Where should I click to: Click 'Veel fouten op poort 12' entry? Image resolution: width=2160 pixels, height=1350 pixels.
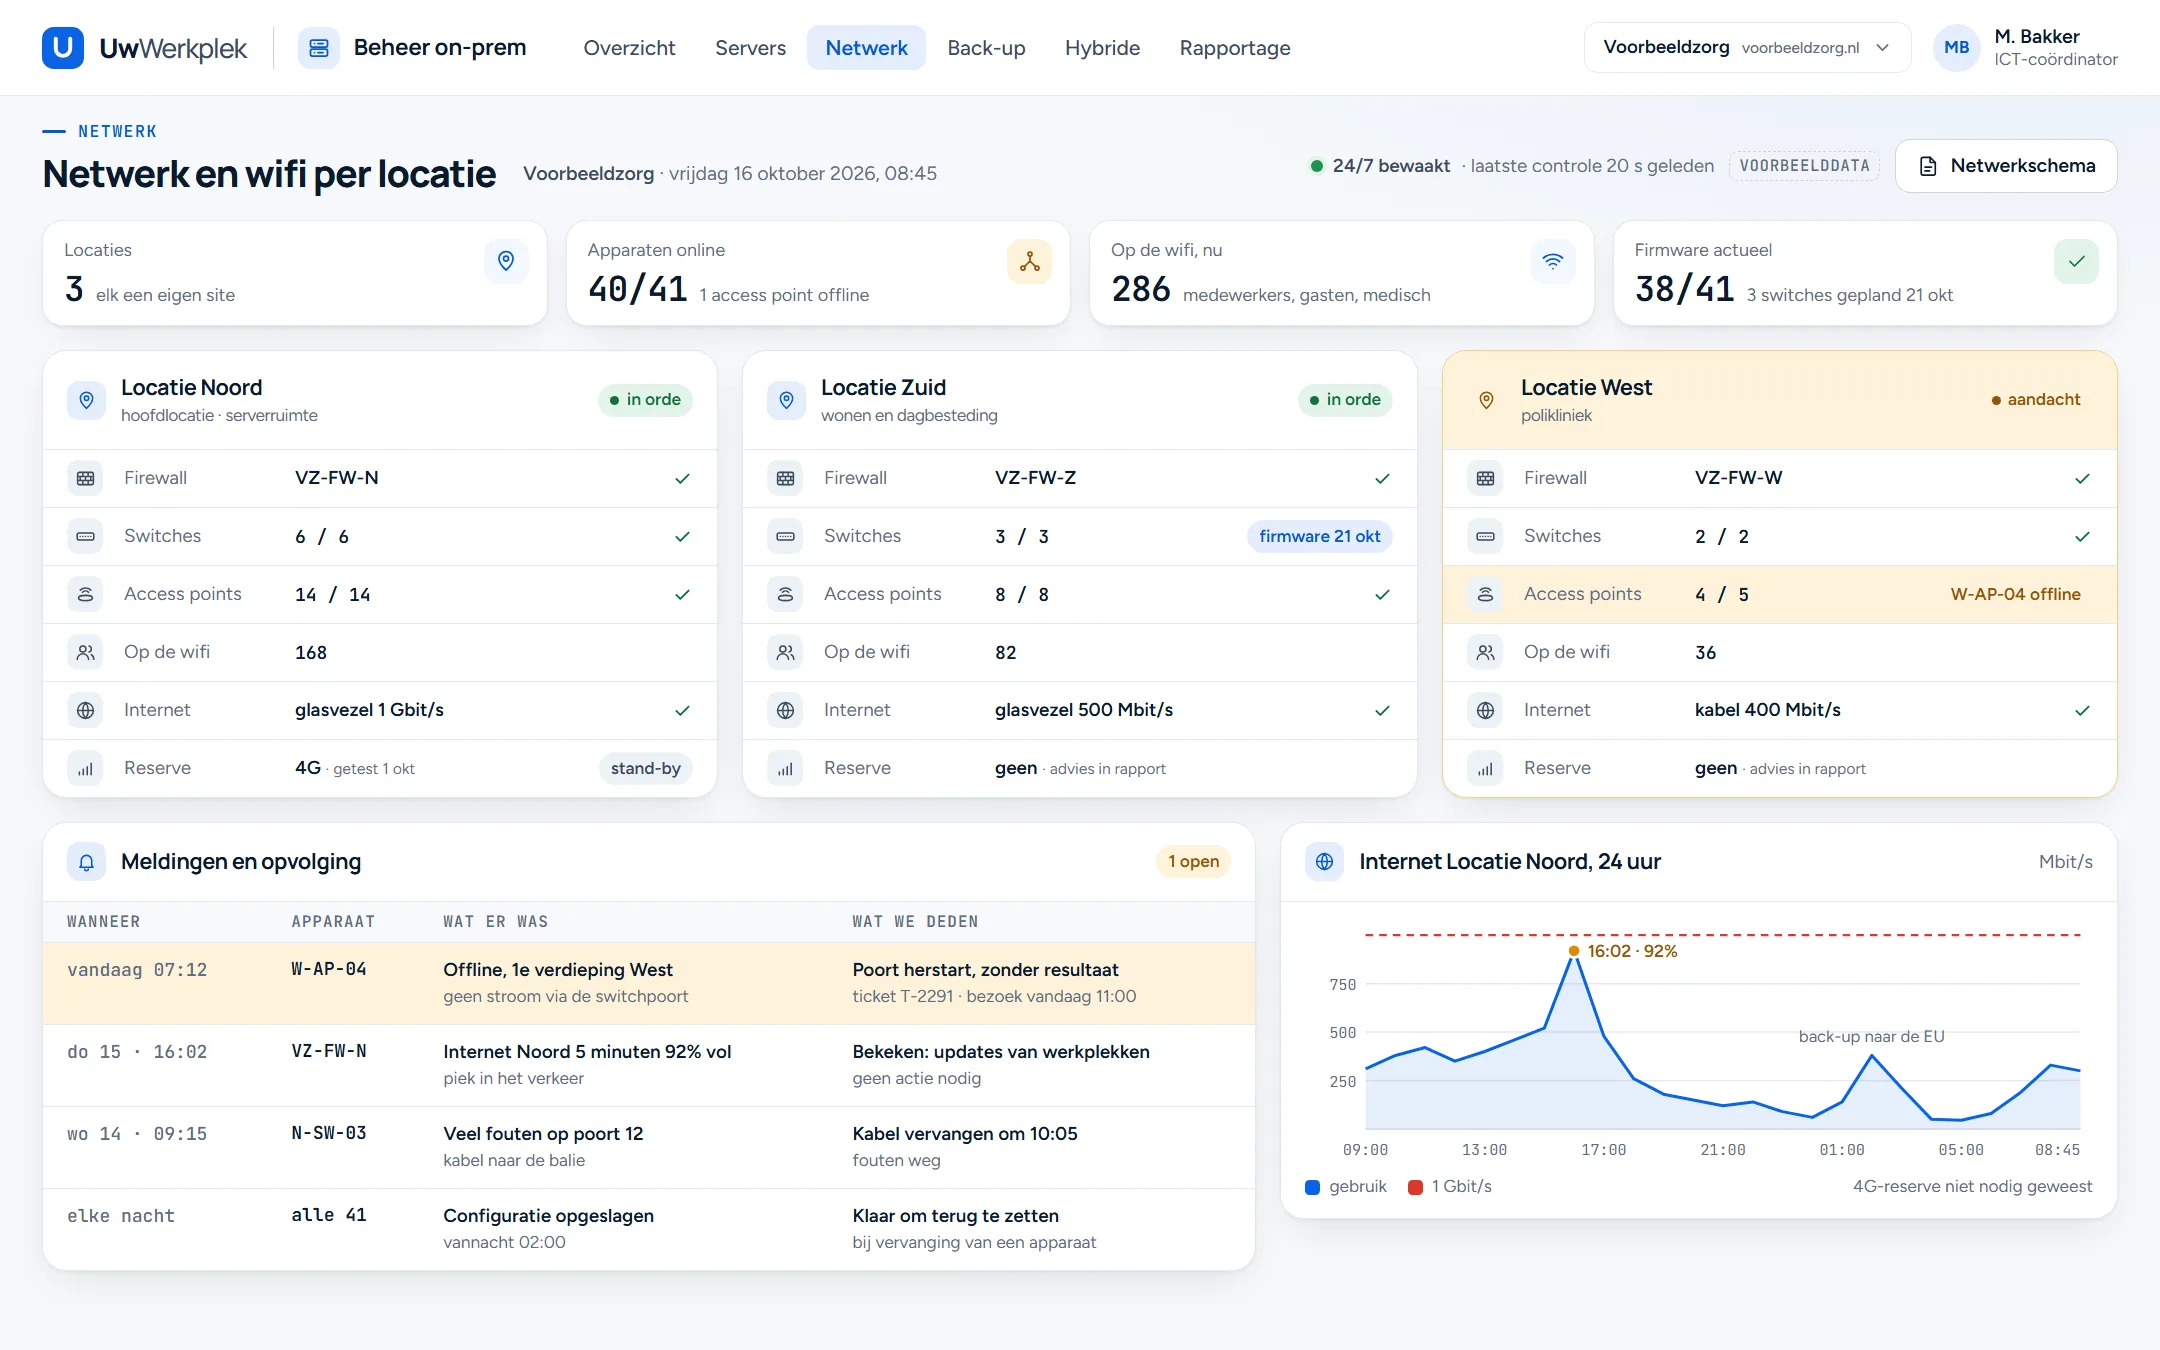(x=543, y=1134)
